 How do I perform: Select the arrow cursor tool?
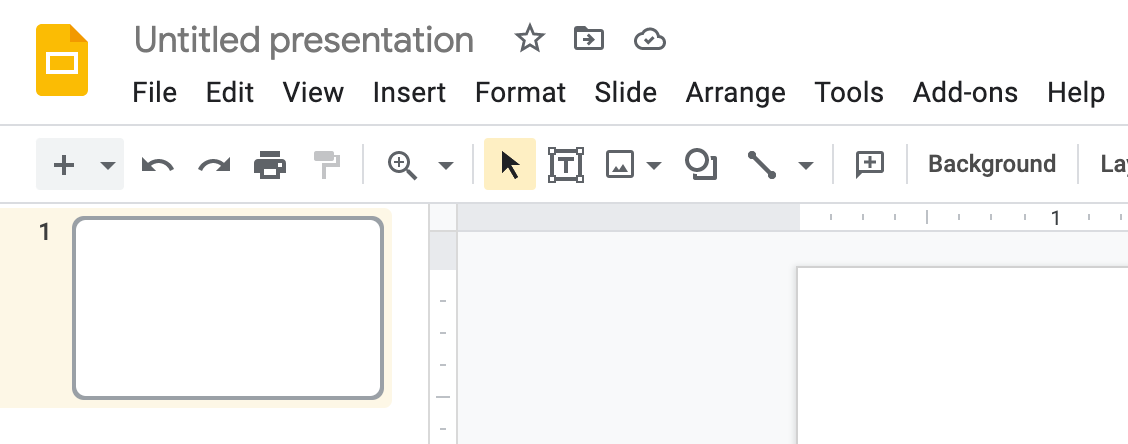click(510, 165)
